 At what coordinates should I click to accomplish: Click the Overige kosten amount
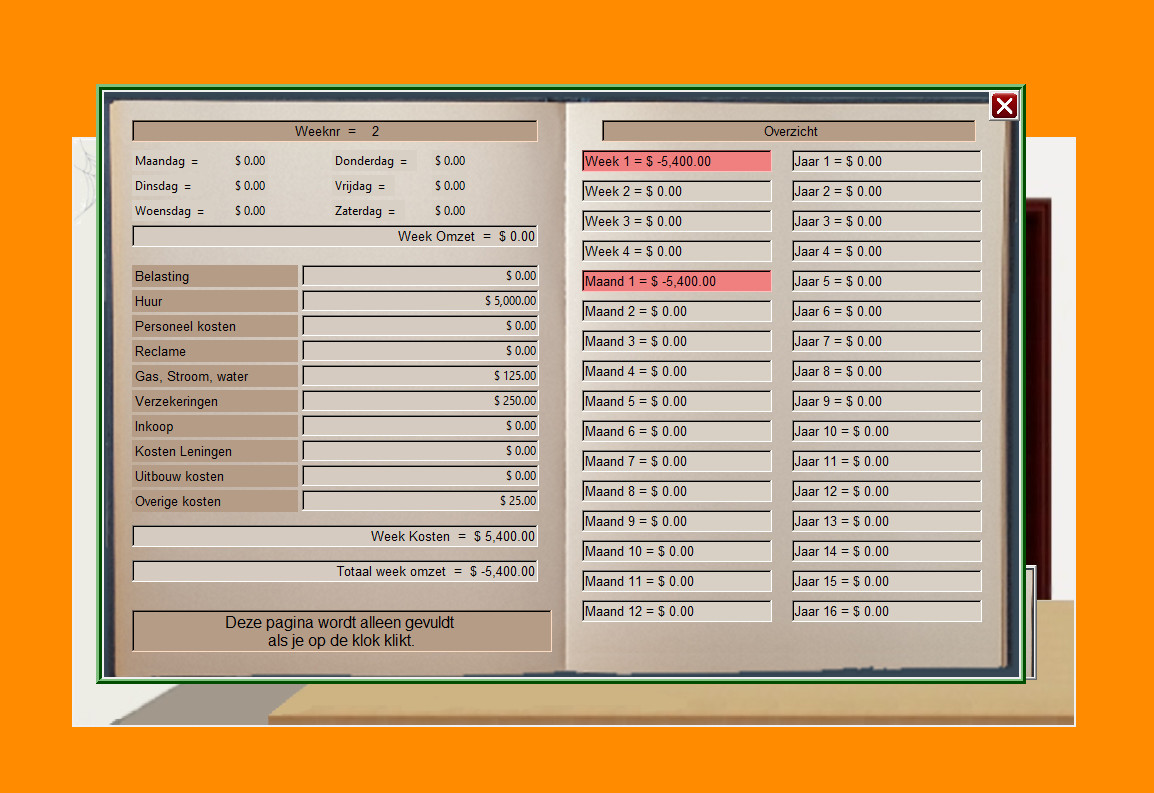(419, 501)
